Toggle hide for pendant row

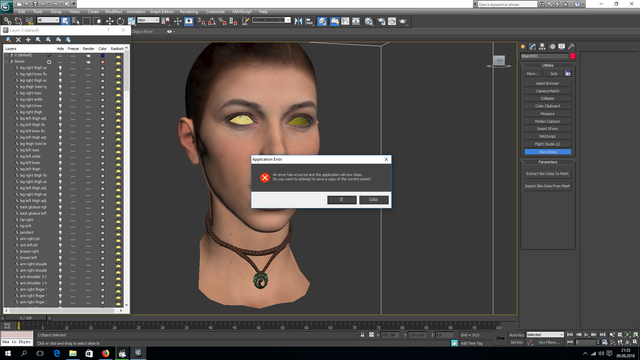(x=60, y=233)
